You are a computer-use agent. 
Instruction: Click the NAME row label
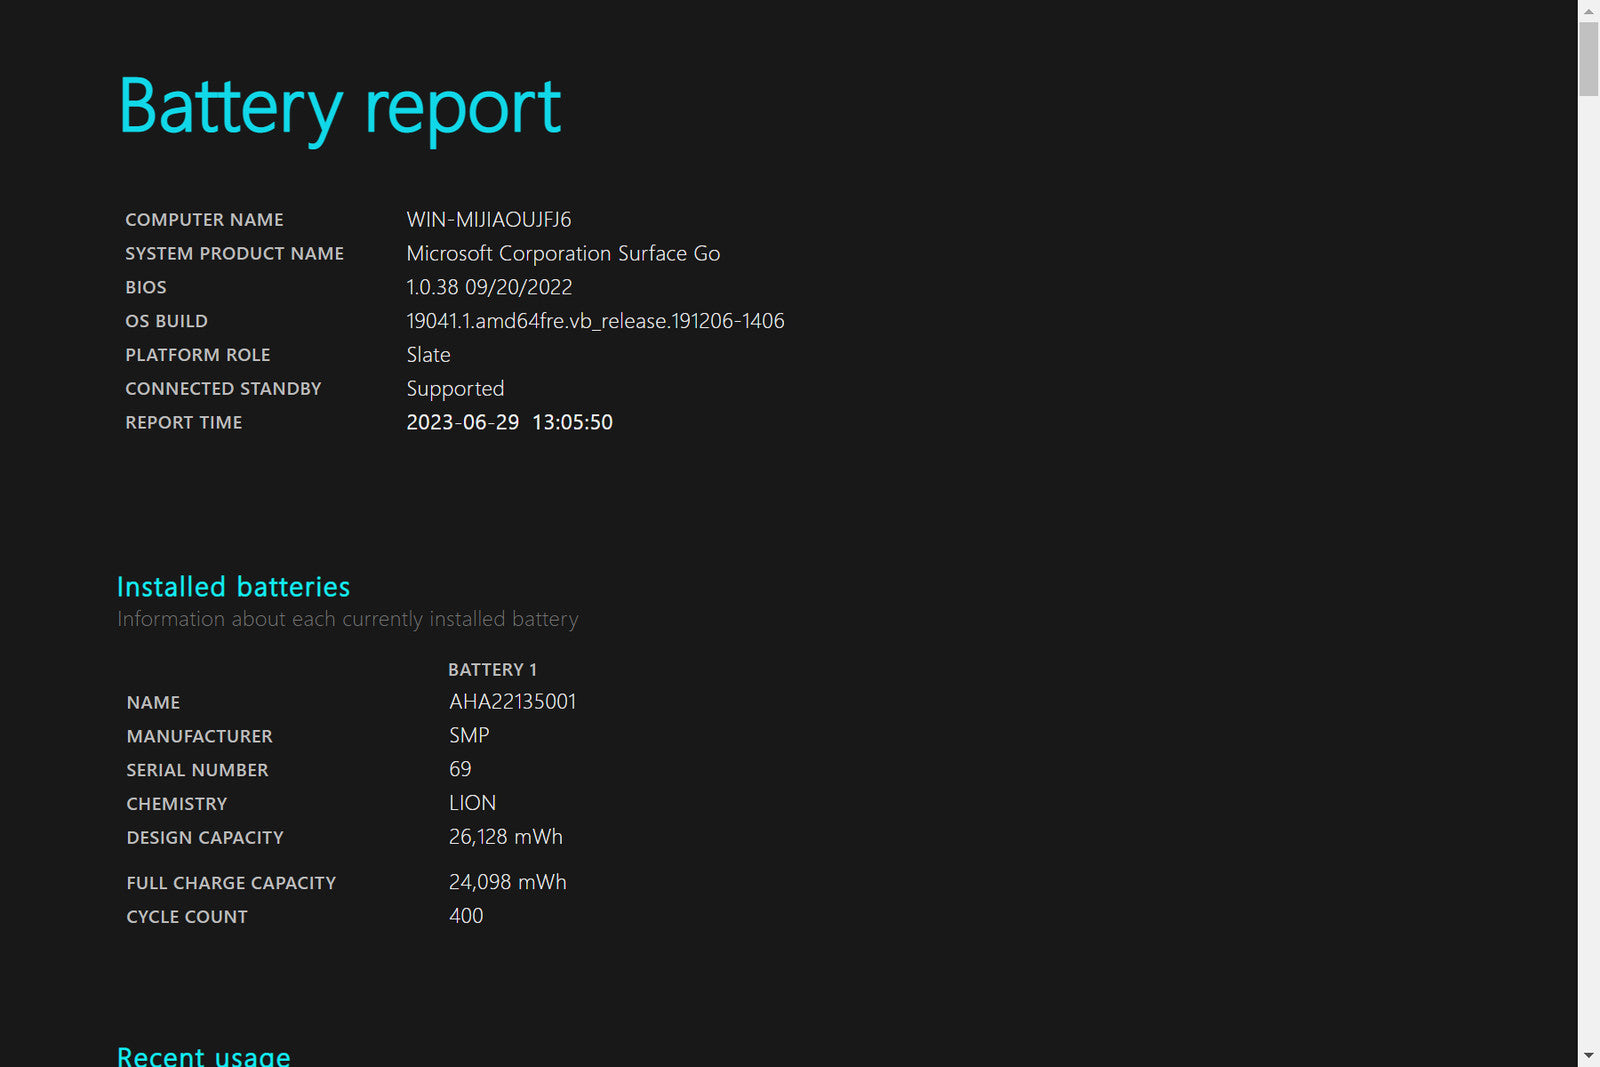point(153,703)
